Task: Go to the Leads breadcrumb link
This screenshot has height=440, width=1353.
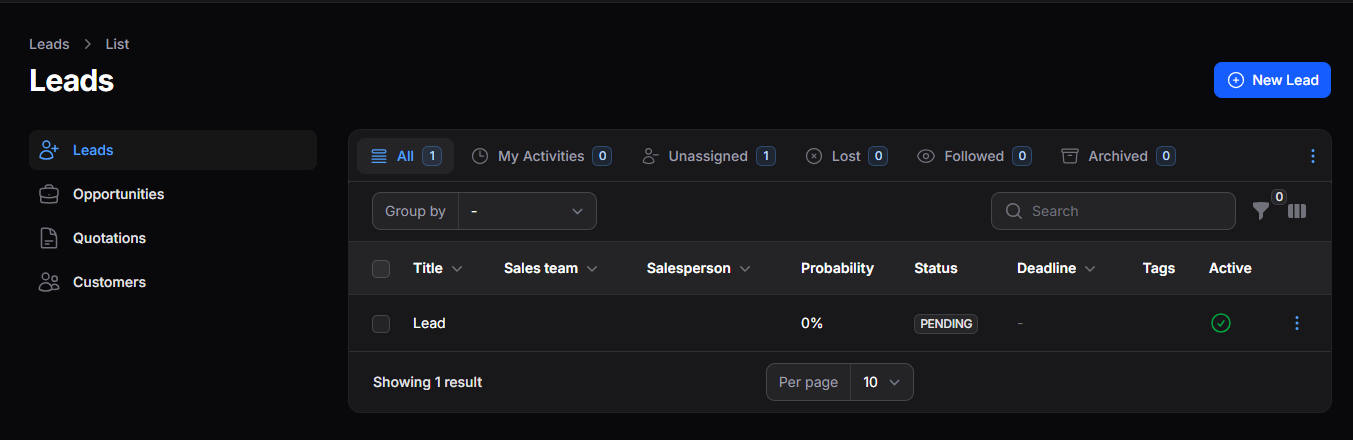Action: tap(49, 44)
